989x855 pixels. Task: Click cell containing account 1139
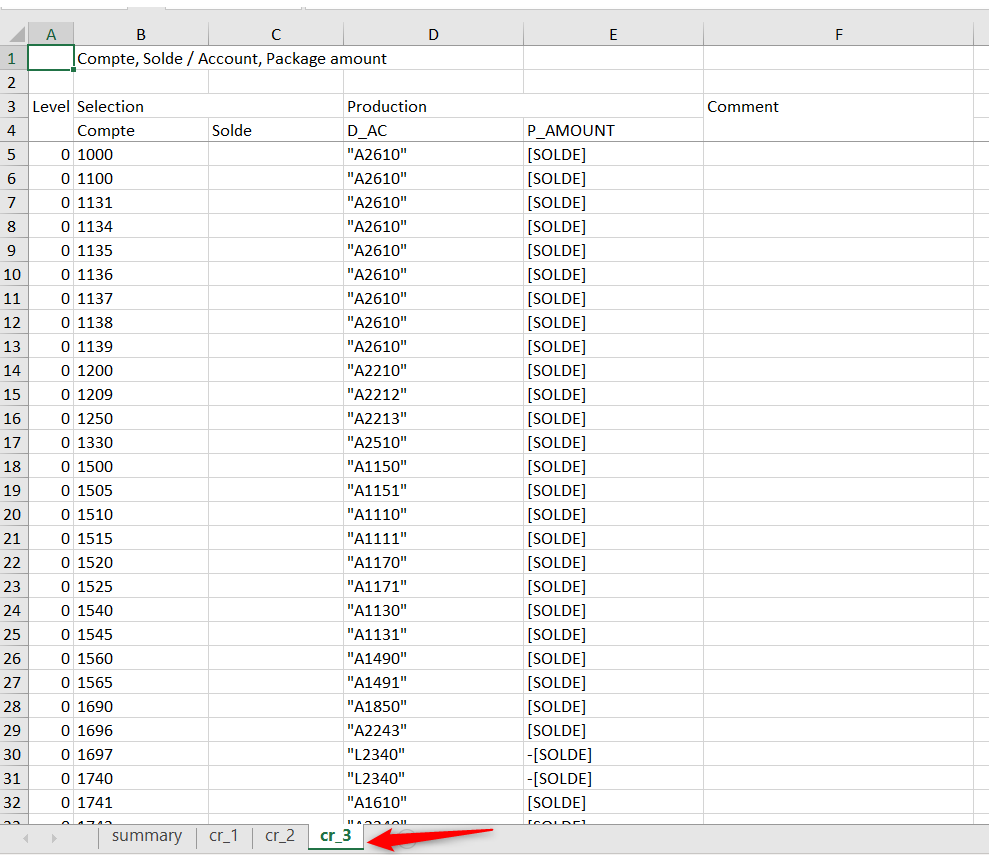(141, 346)
